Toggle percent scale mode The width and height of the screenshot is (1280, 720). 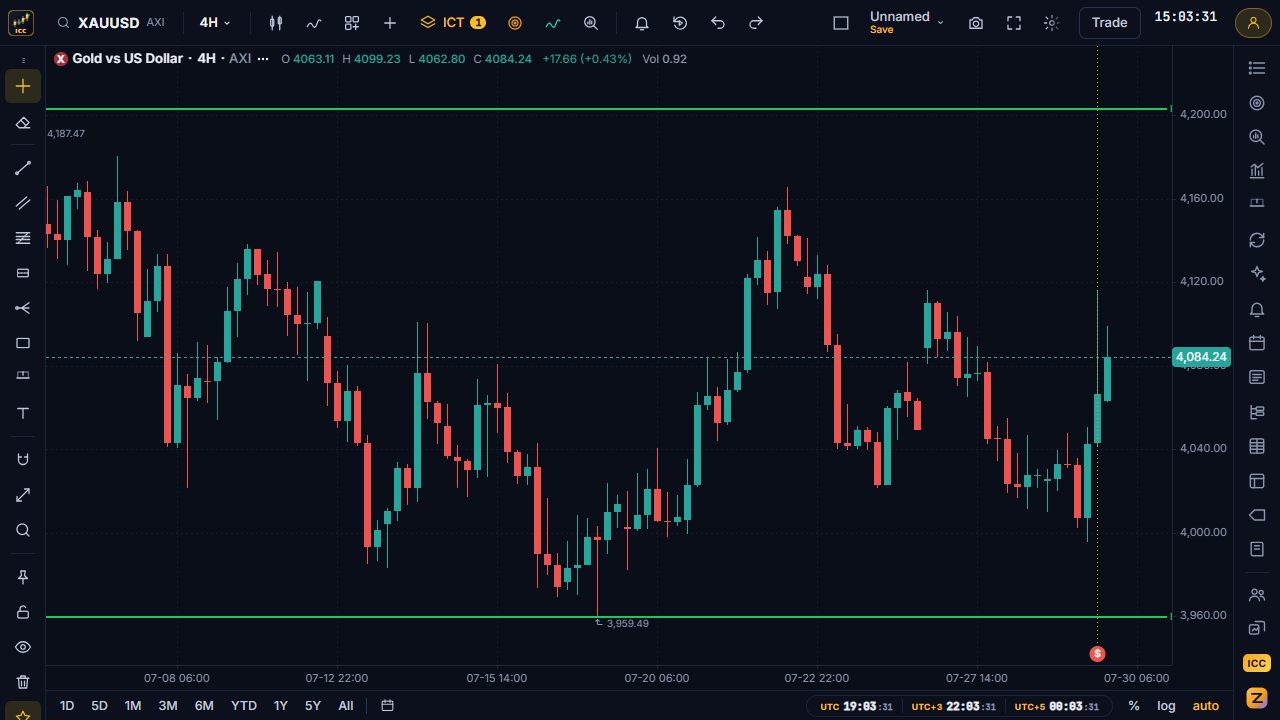(x=1134, y=705)
